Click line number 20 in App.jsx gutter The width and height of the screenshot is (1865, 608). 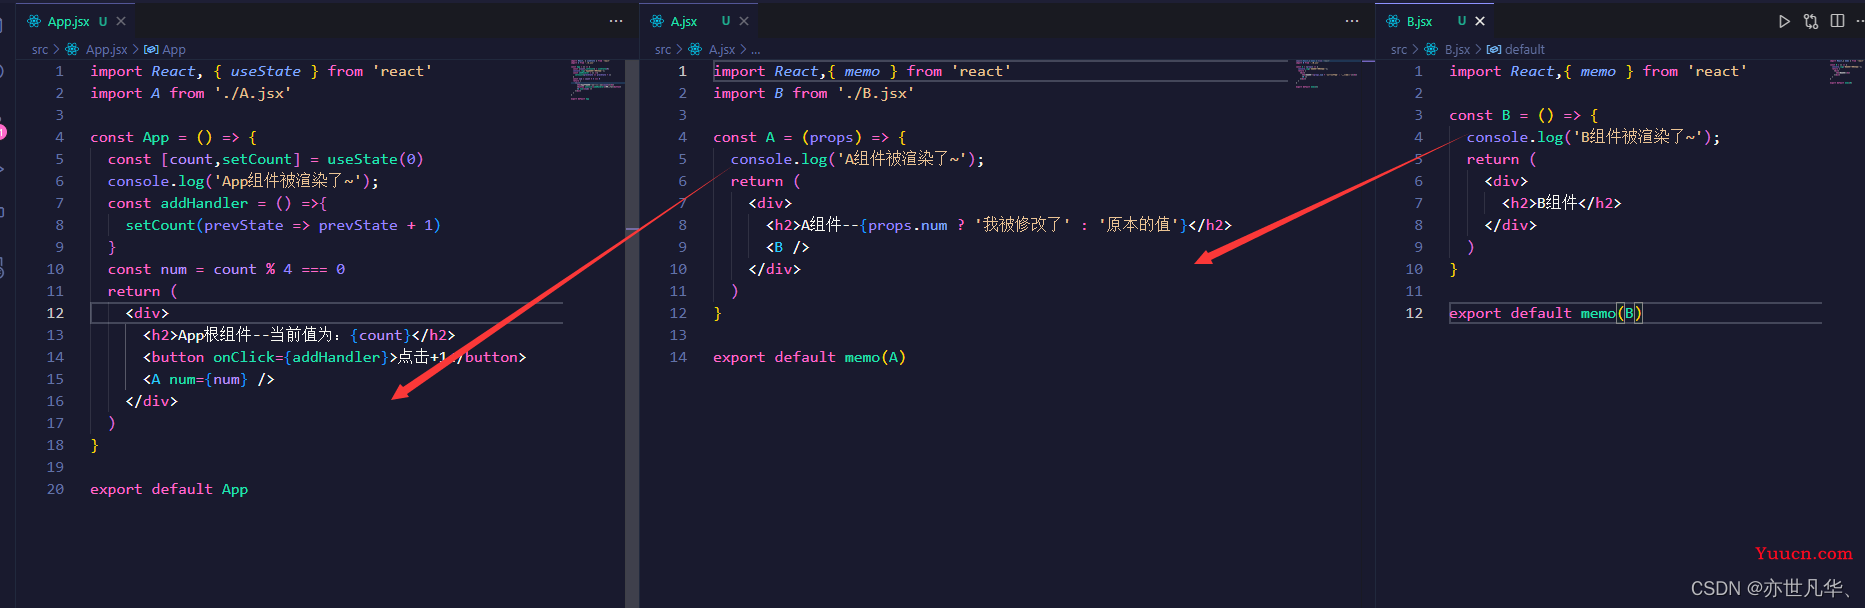tap(55, 489)
